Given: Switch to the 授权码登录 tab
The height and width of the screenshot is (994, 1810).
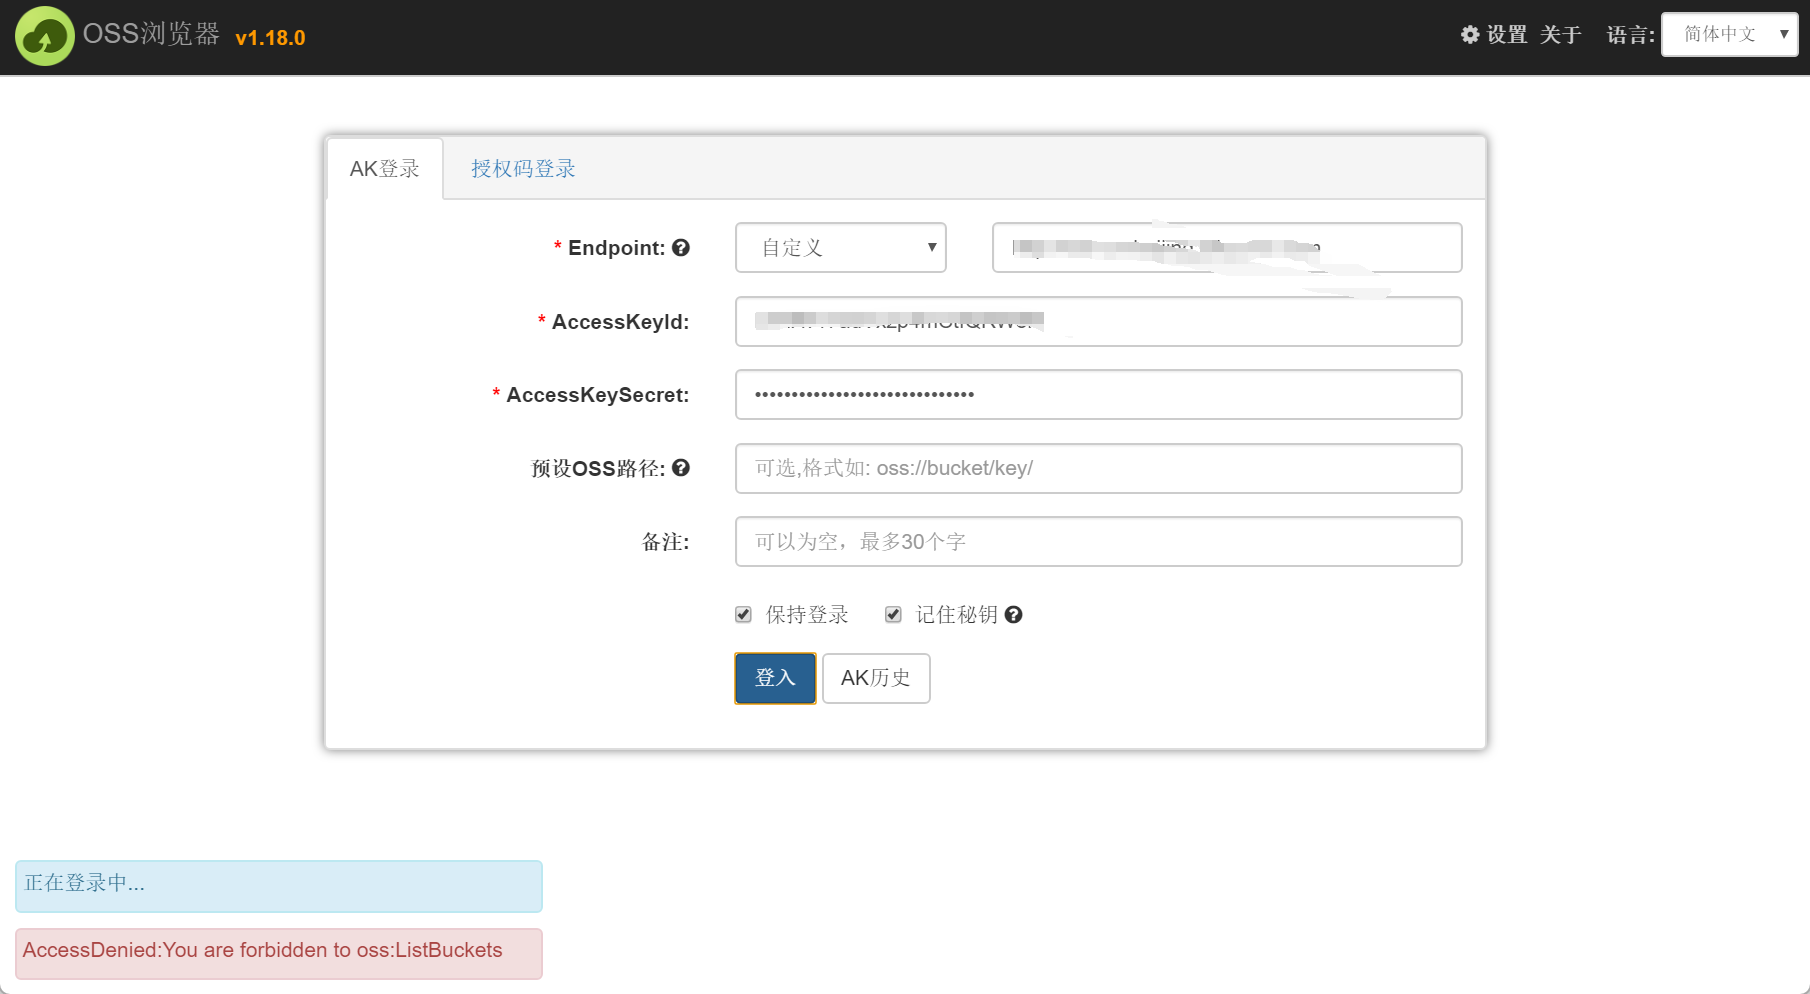Looking at the screenshot, I should click(x=523, y=169).
